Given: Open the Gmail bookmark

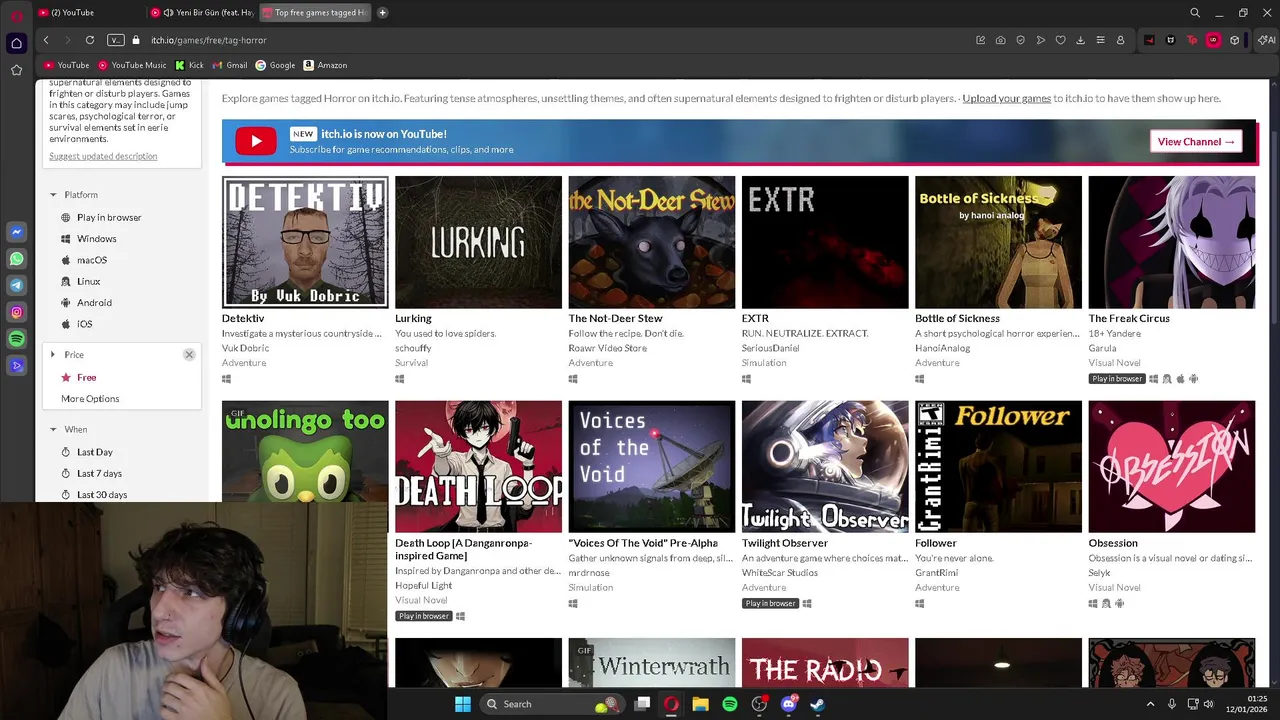Looking at the screenshot, I should [x=230, y=65].
